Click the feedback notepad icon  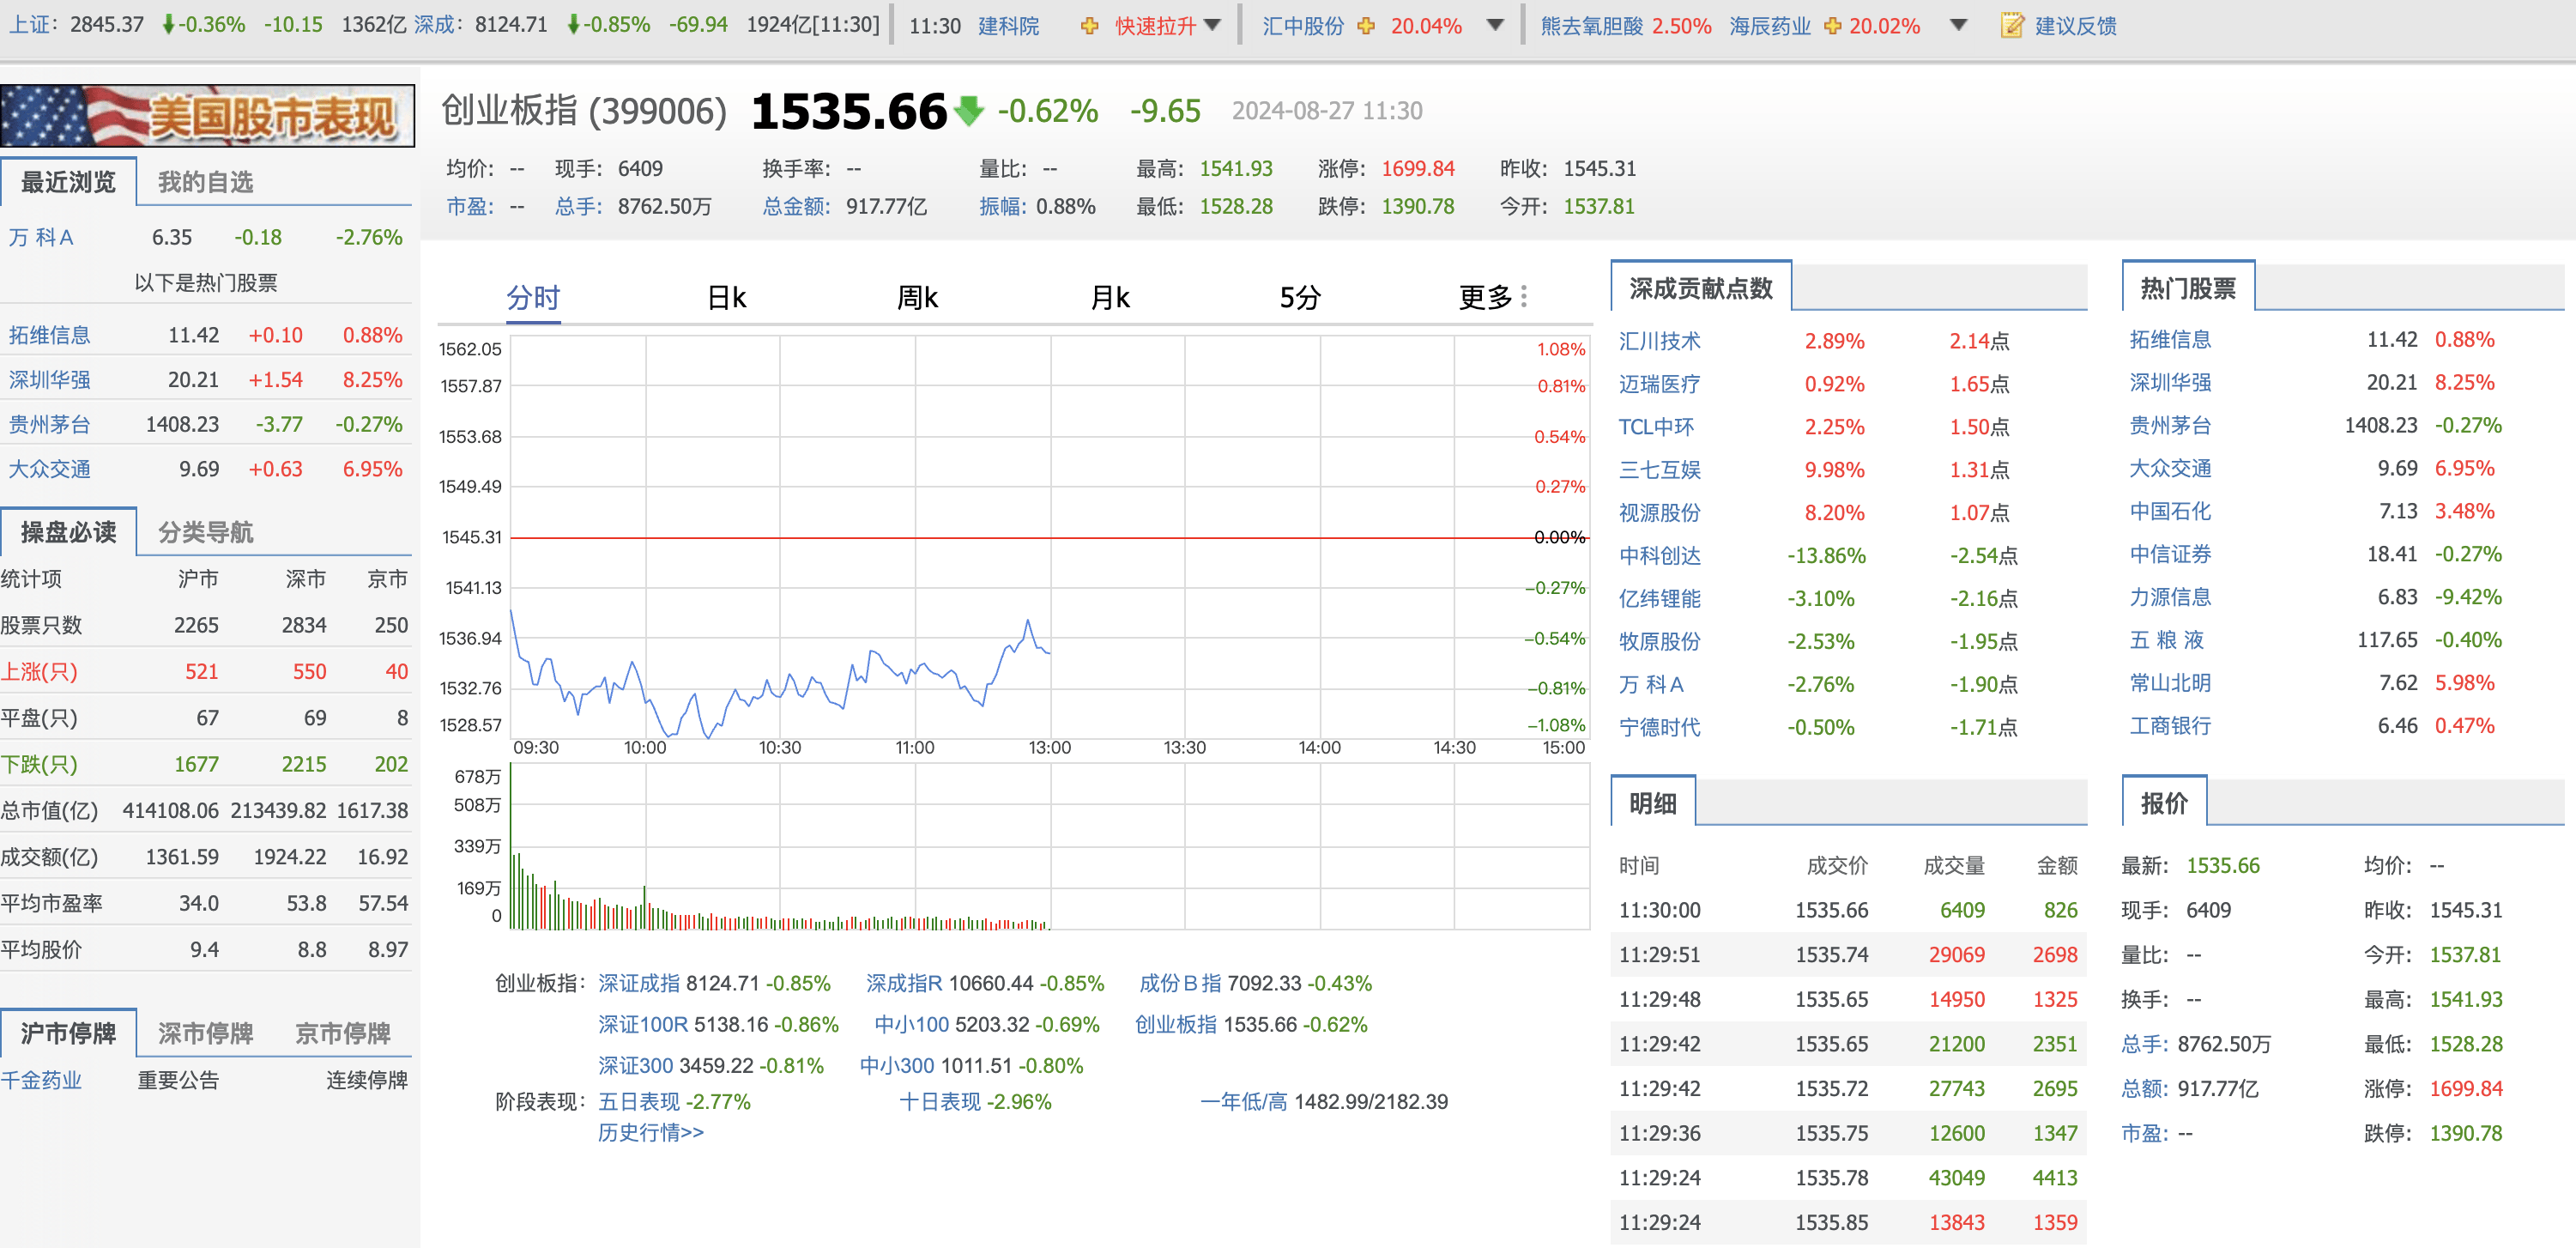pyautogui.click(x=2011, y=26)
